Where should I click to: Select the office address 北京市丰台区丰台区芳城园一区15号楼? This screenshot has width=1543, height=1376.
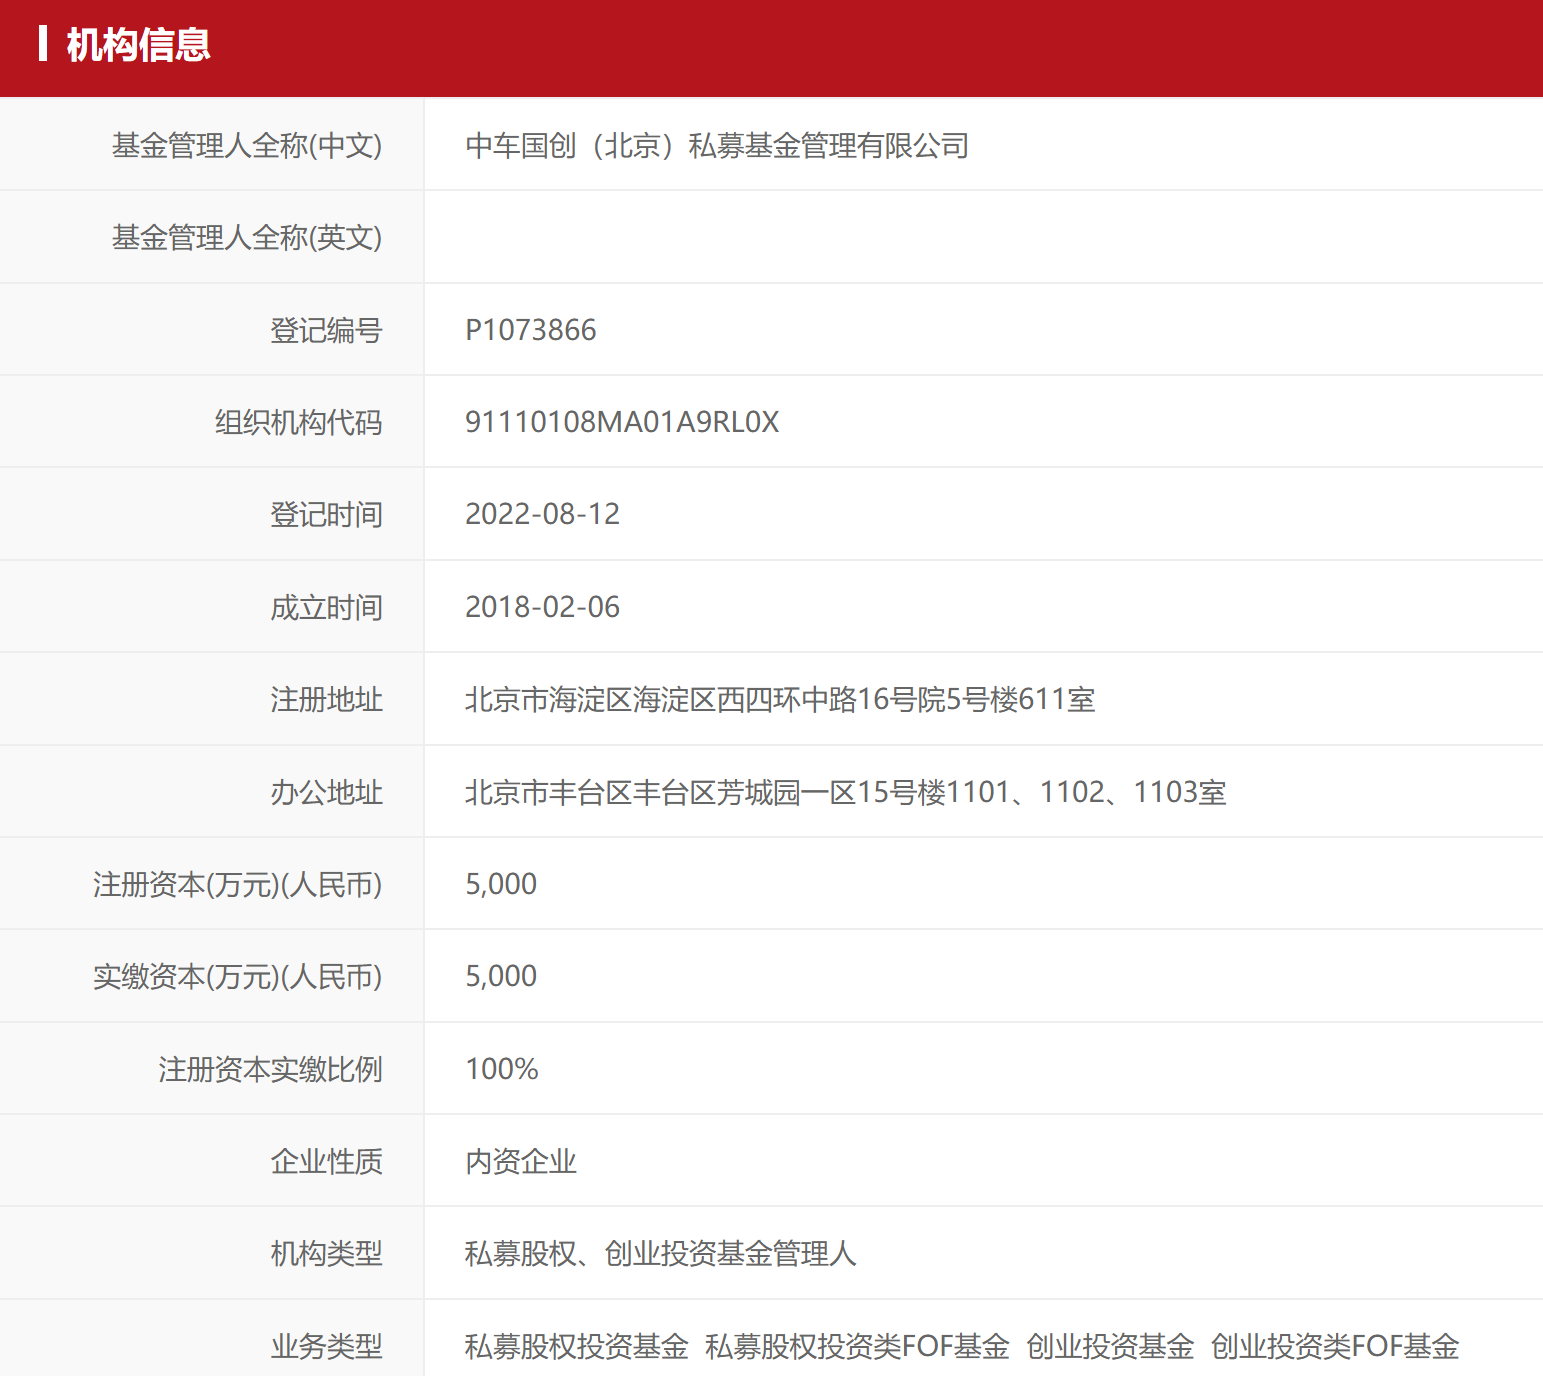(x=705, y=792)
